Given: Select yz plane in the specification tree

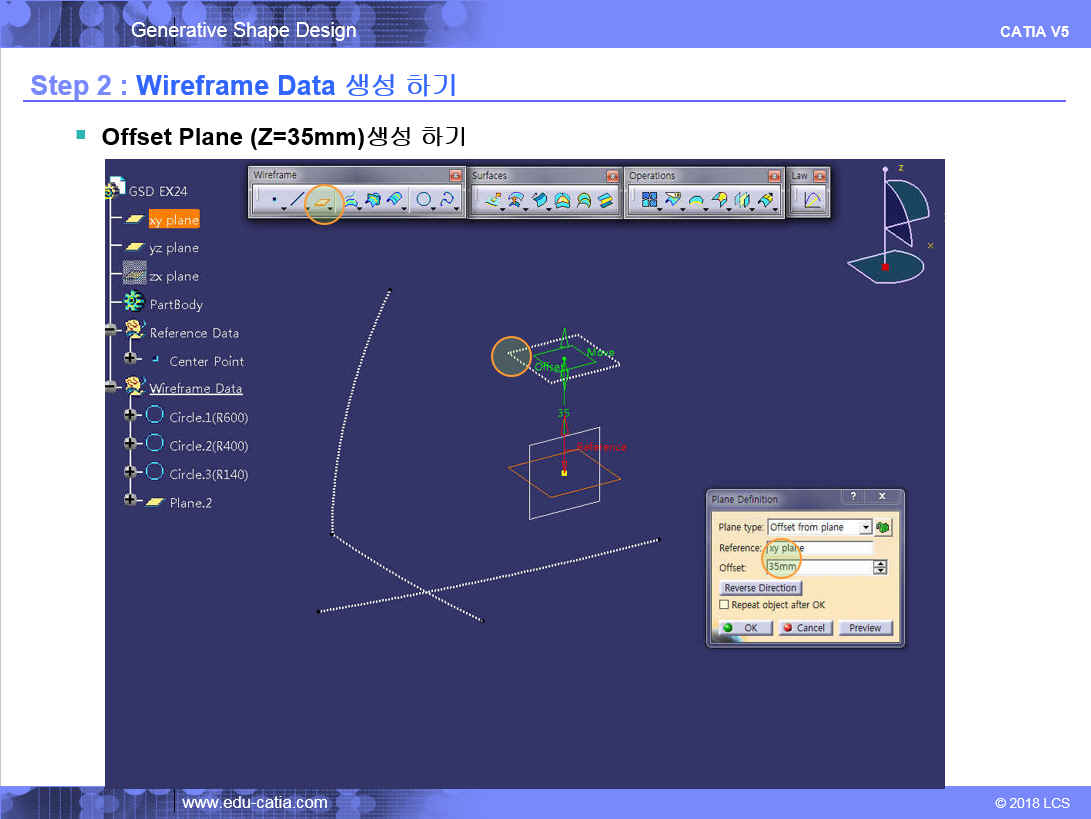Looking at the screenshot, I should (173, 248).
